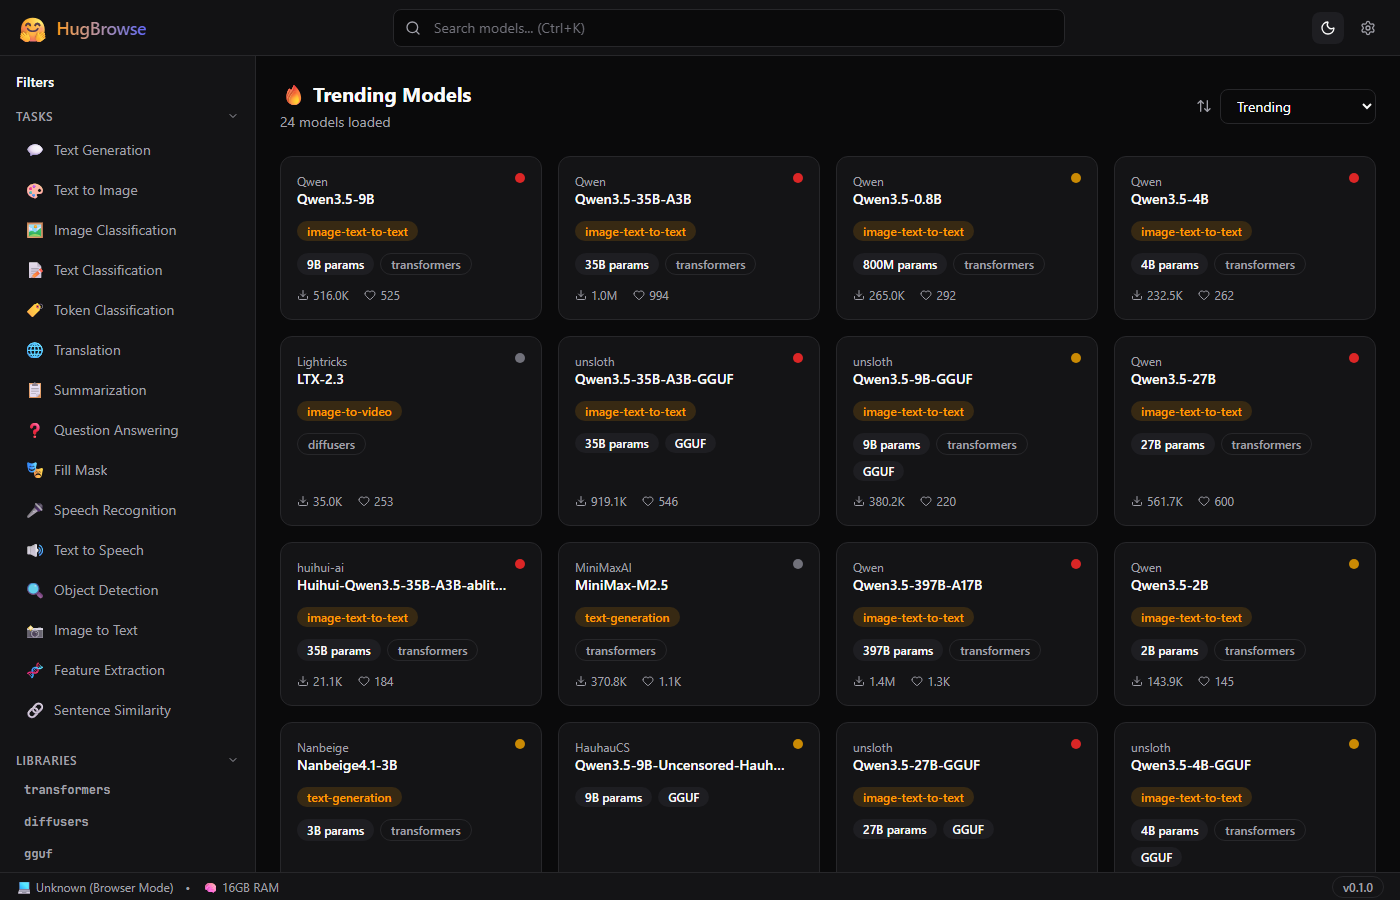Open the Trending sort dropdown
The width and height of the screenshot is (1400, 900).
pos(1297,106)
